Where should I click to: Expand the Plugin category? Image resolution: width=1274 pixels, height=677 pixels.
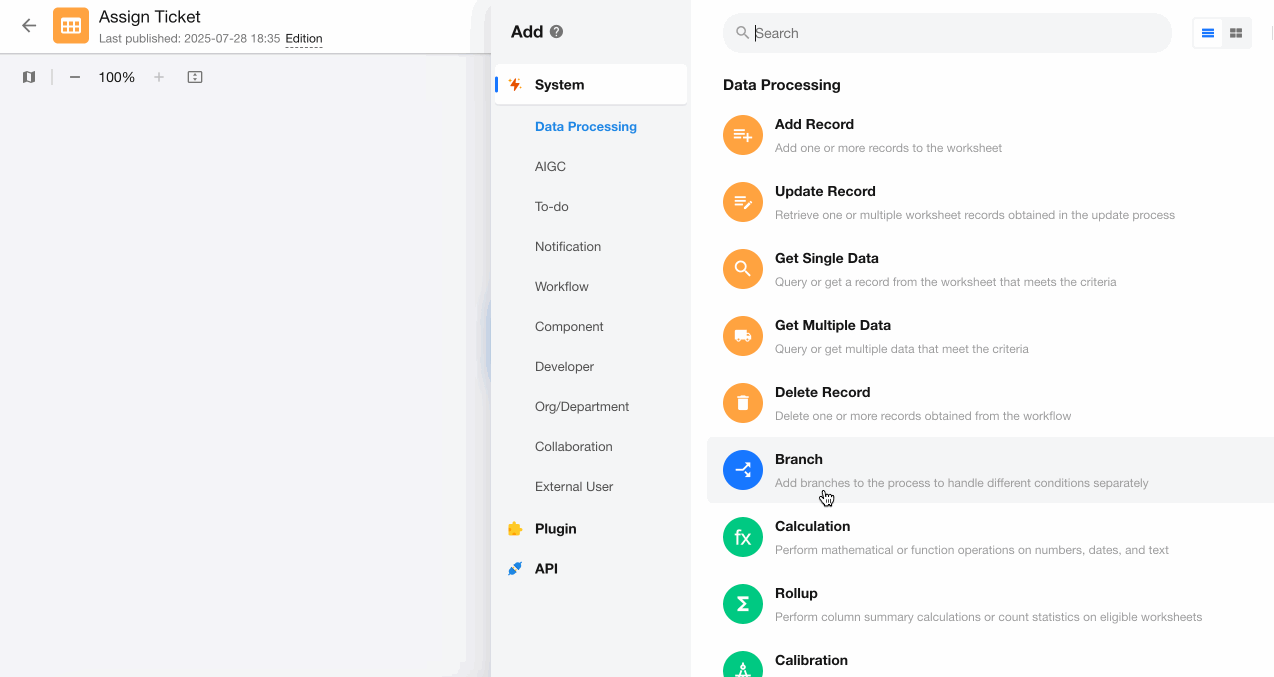tap(555, 529)
